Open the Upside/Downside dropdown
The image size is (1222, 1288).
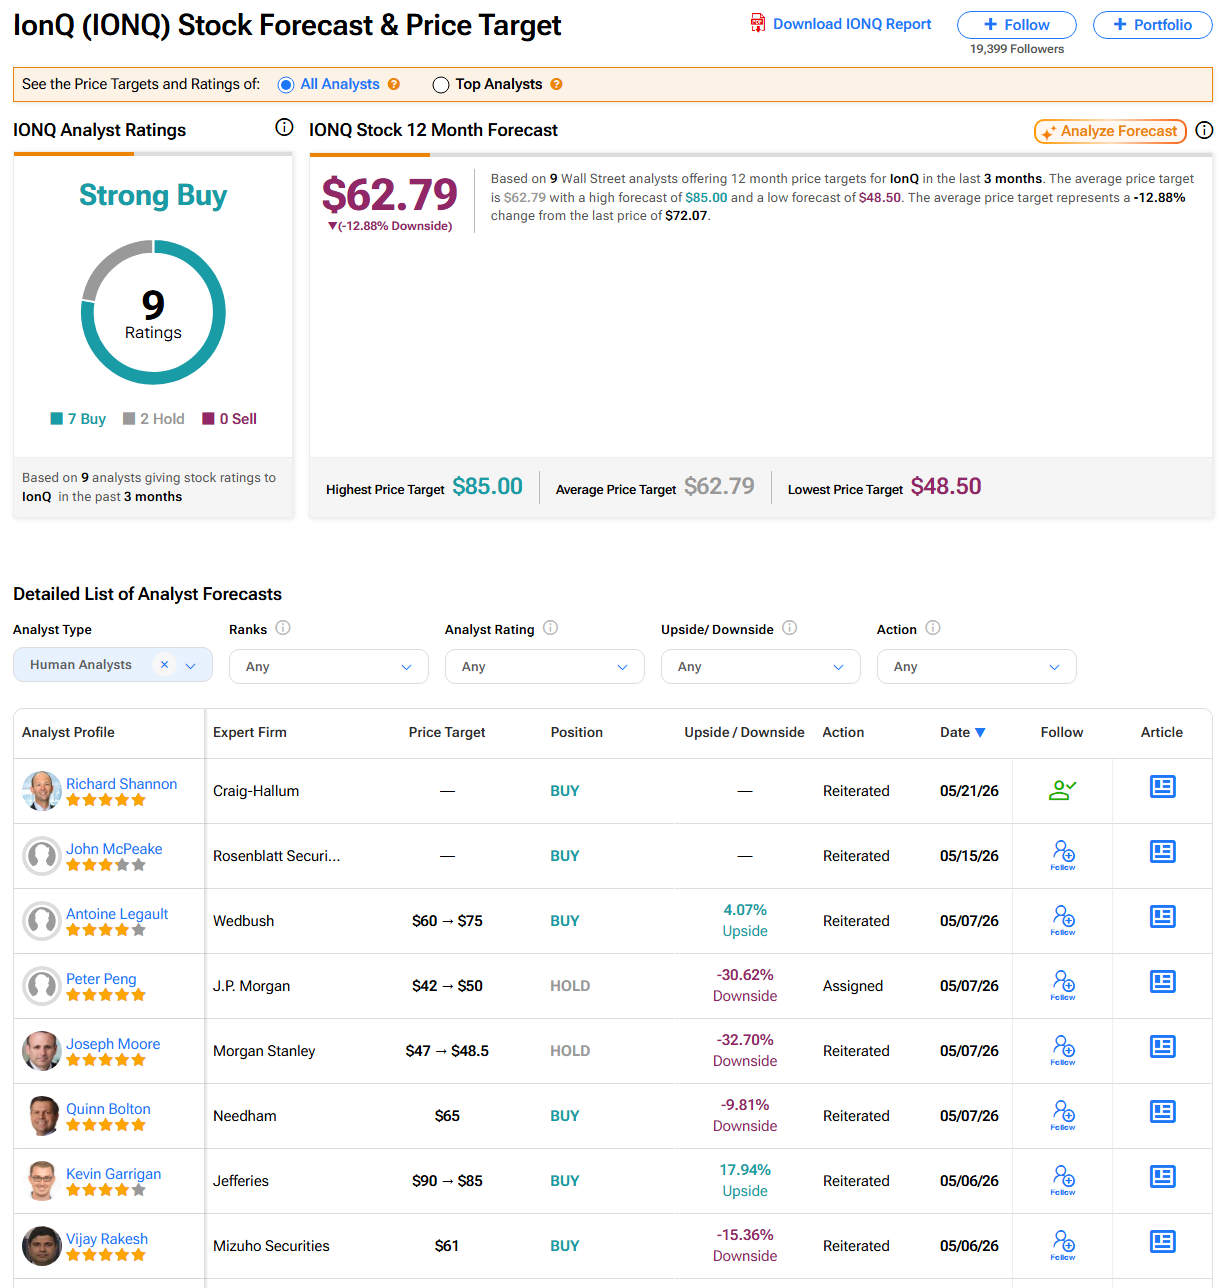761,666
